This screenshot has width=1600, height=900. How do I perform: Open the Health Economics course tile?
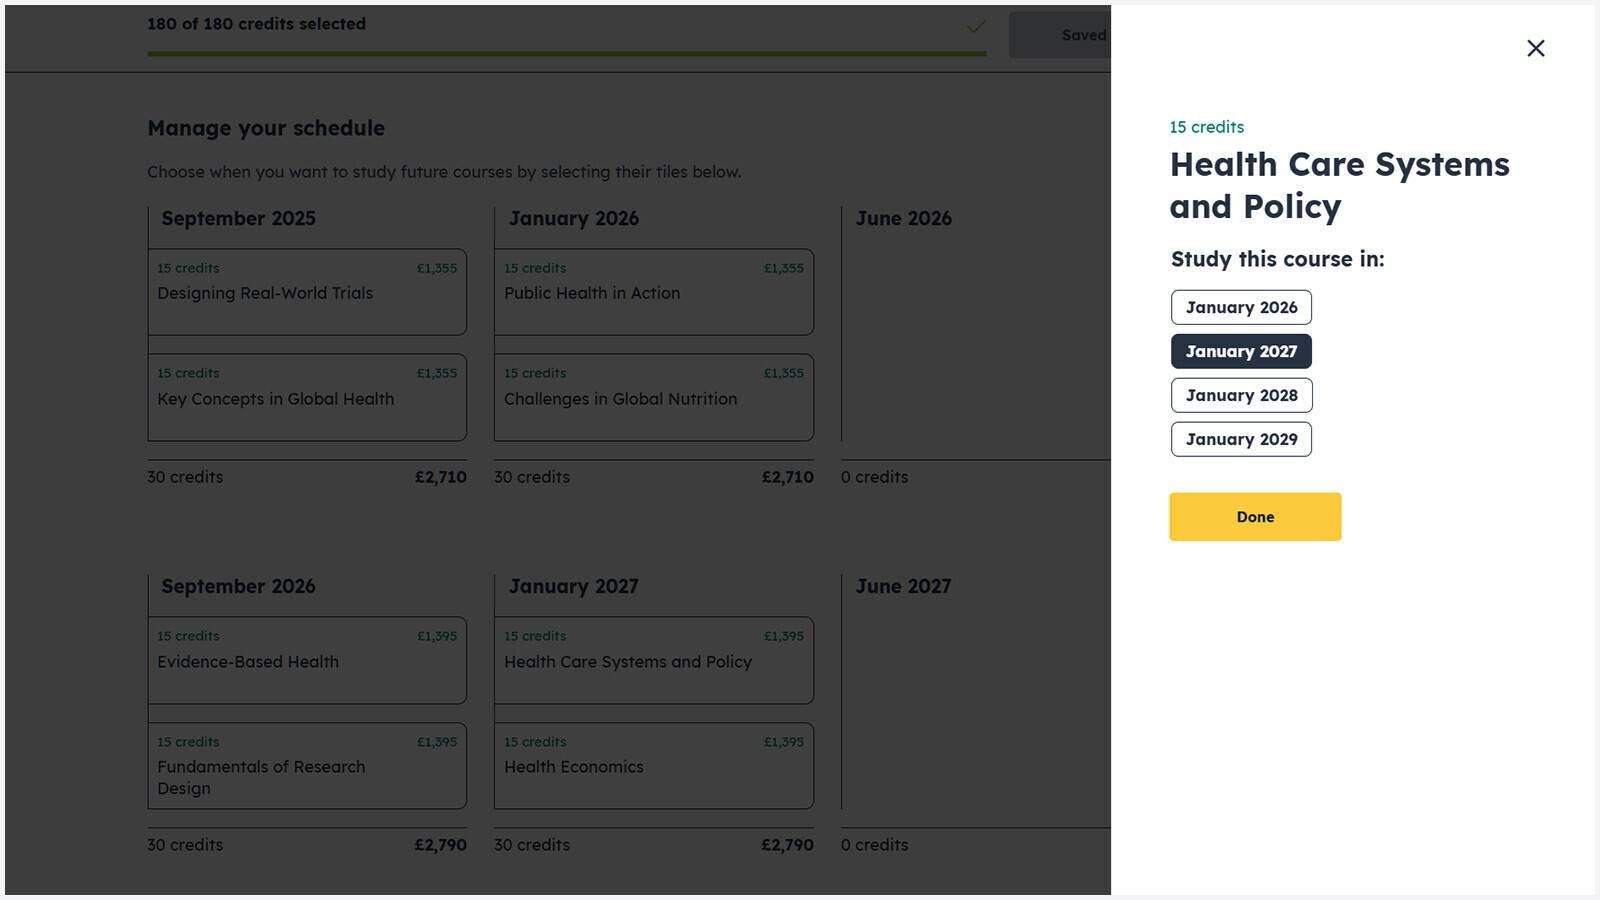(x=653, y=766)
